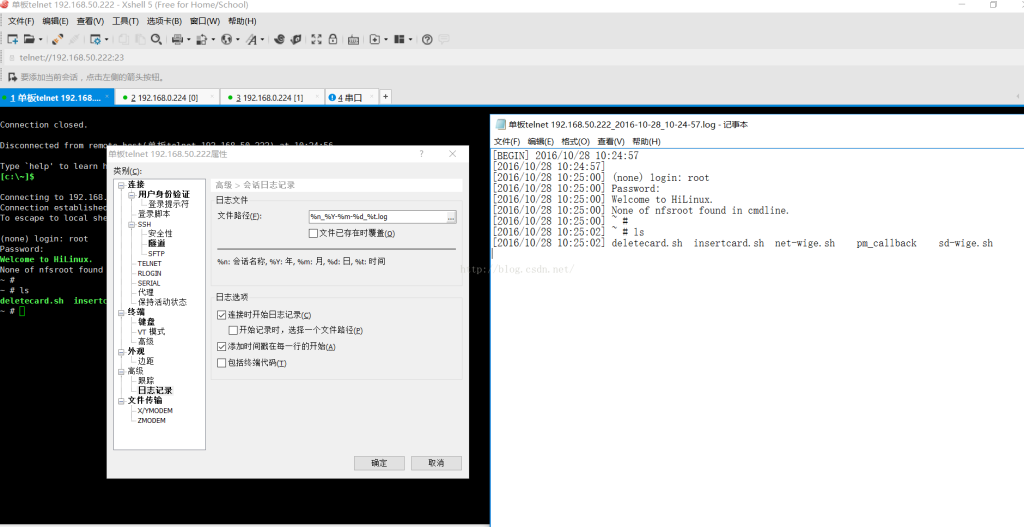Click the Help question mark toolbar icon
Viewport: 1024px width, 527px height.
(x=427, y=39)
